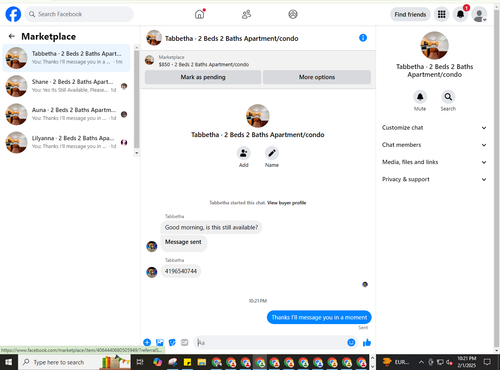Click the Name edit pencil icon
Image resolution: width=500 pixels, height=370 pixels.
point(272,153)
